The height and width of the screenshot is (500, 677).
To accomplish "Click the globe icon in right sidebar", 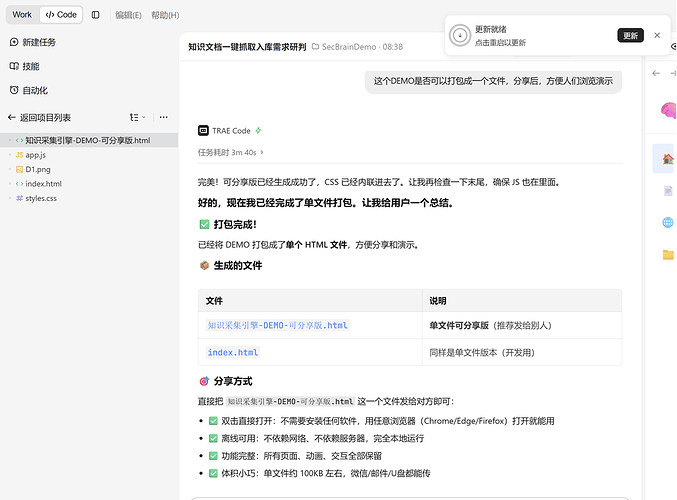I will [668, 222].
